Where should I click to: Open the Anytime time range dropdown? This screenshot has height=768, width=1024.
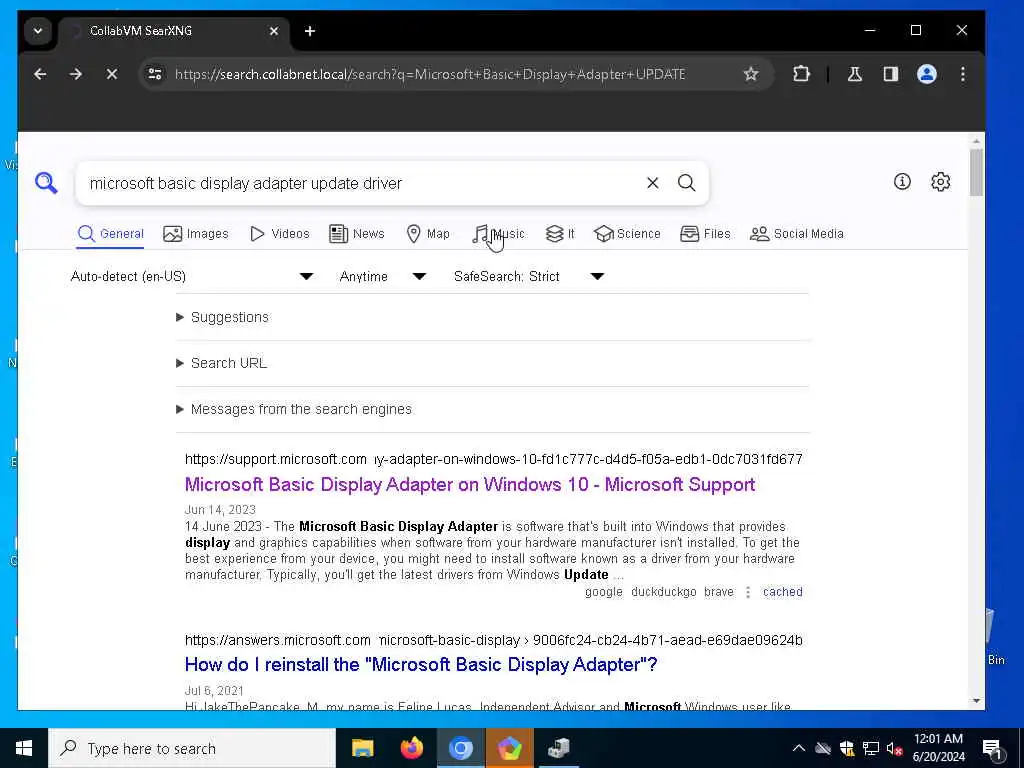(x=383, y=276)
